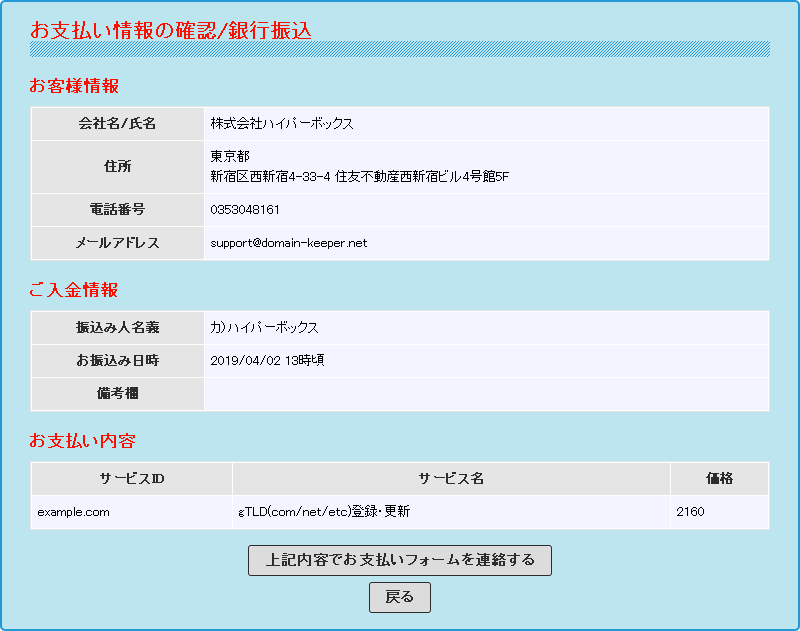
Task: Click the 振込み人名義 label cell
Action: tap(118, 327)
